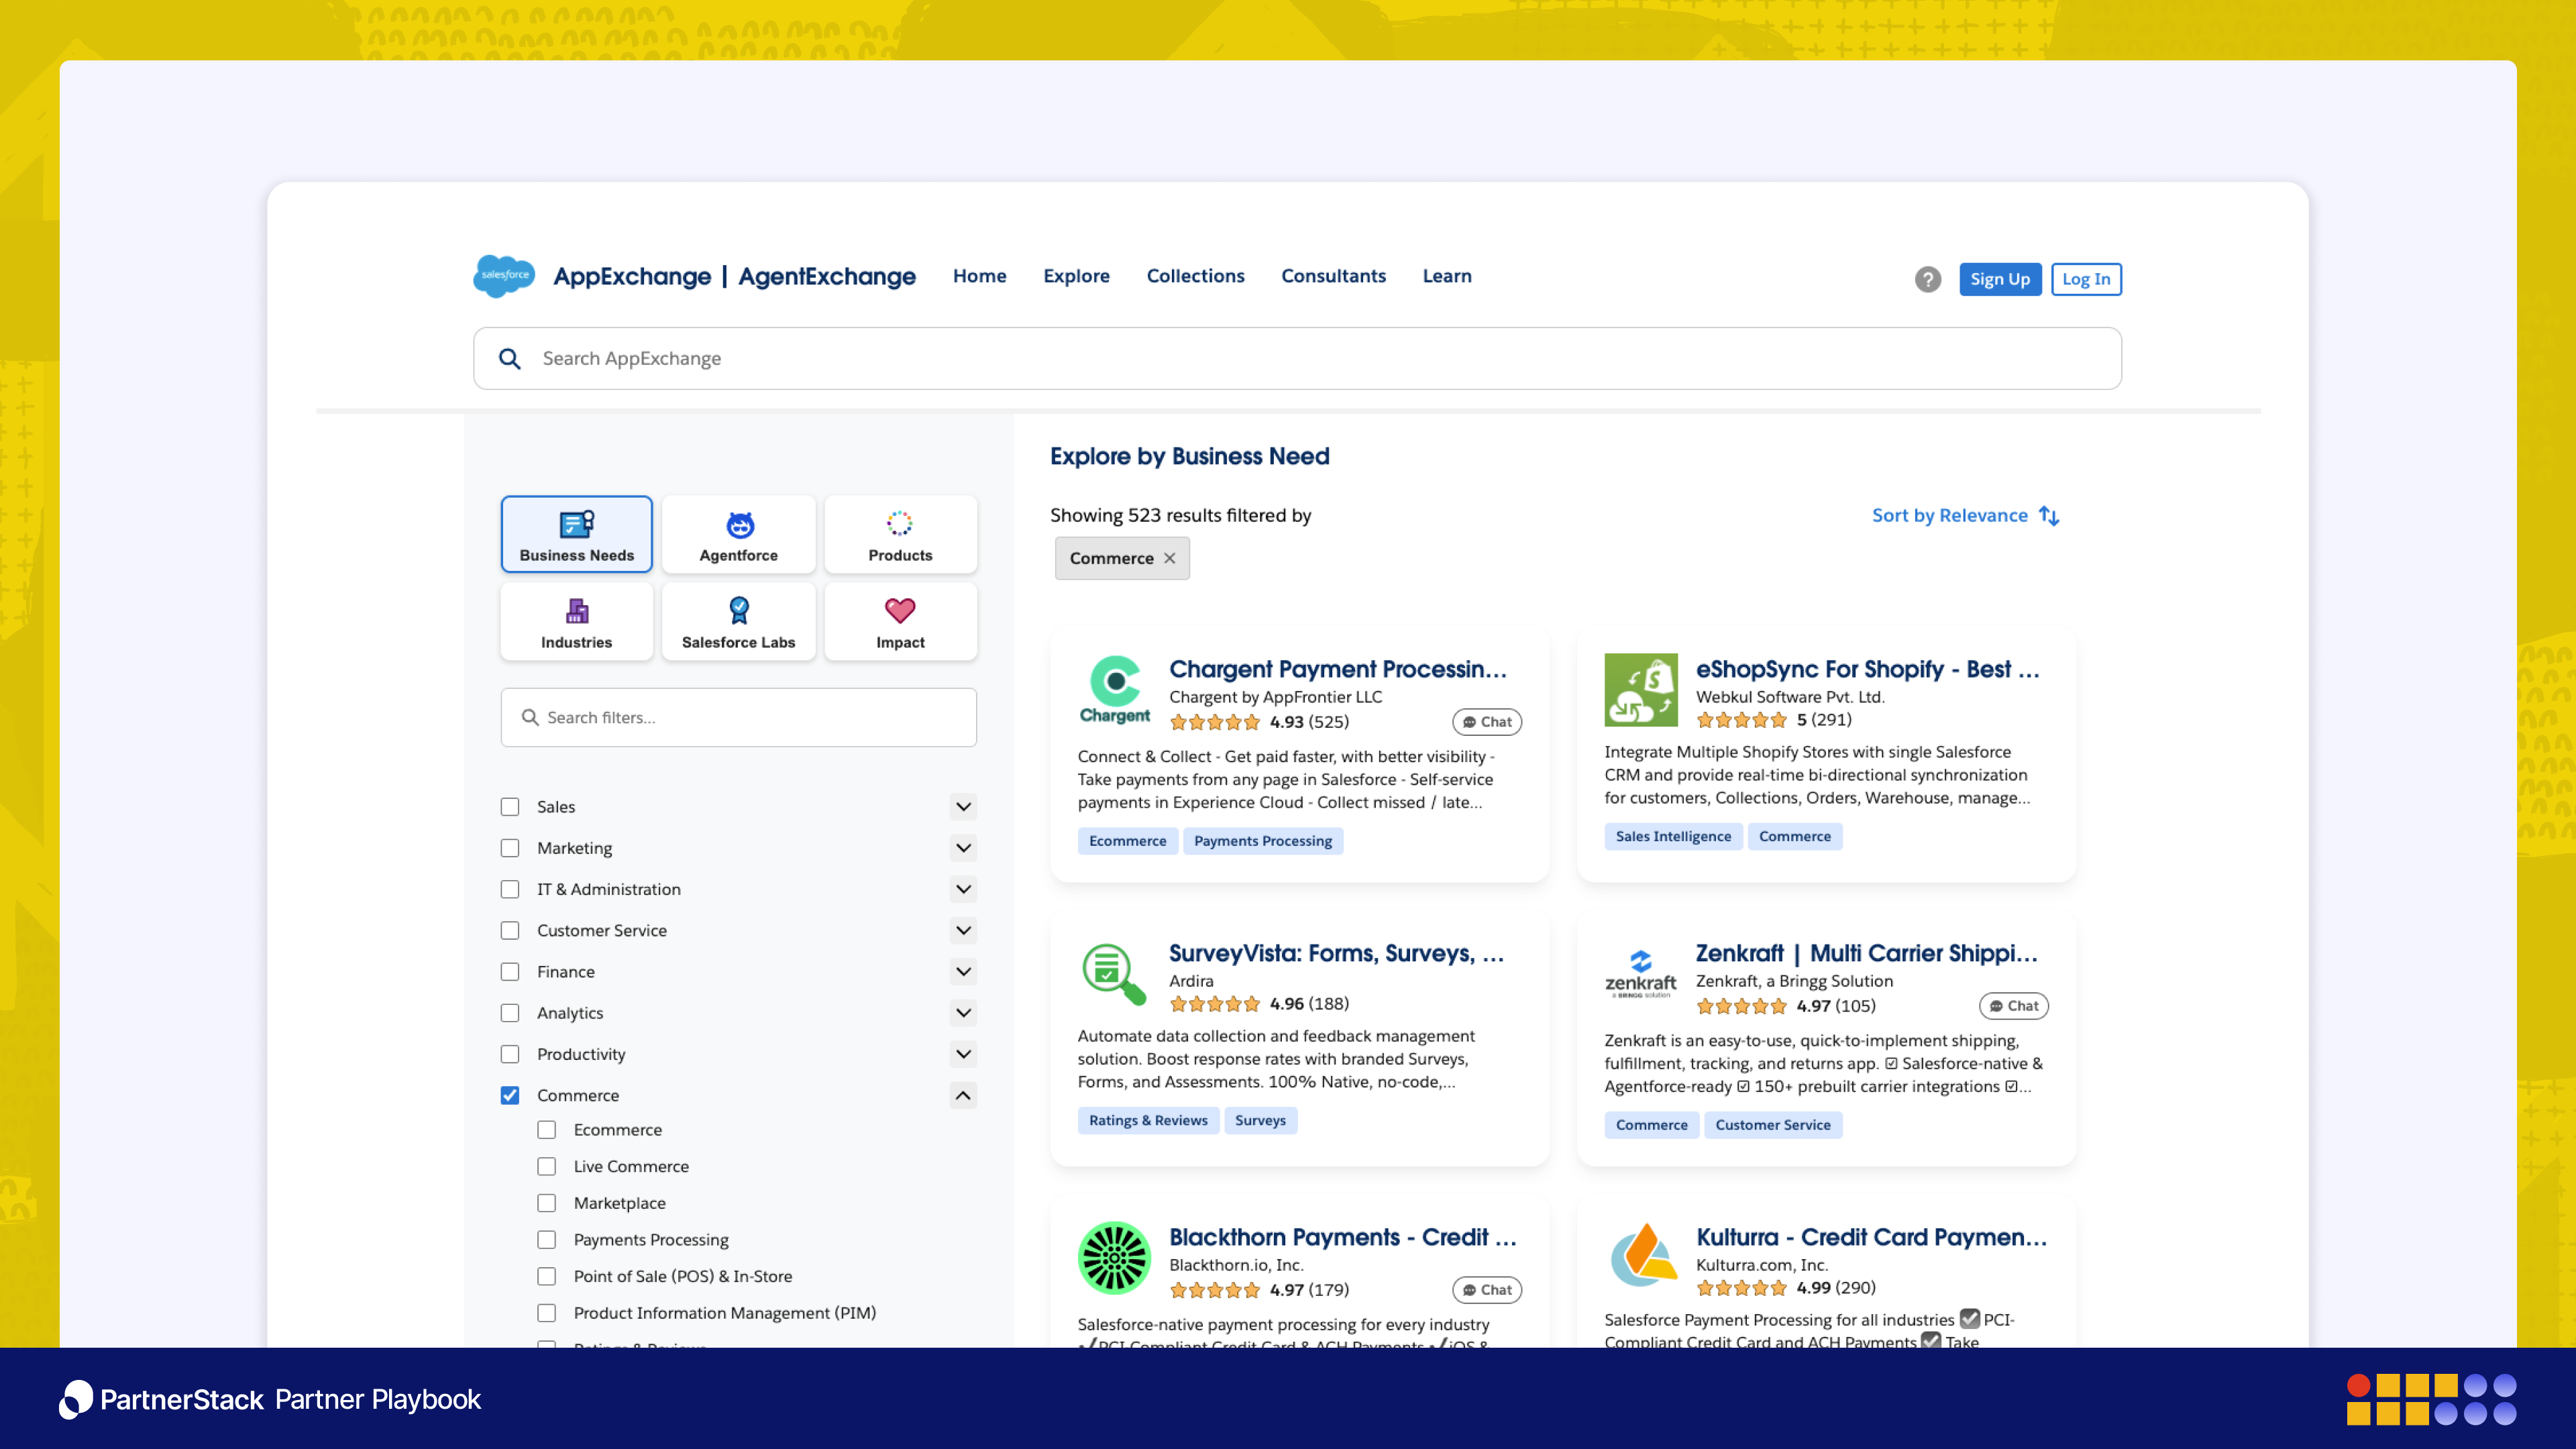The width and height of the screenshot is (2576, 1449).
Task: Open the Explore nav item
Action: coord(1076,276)
